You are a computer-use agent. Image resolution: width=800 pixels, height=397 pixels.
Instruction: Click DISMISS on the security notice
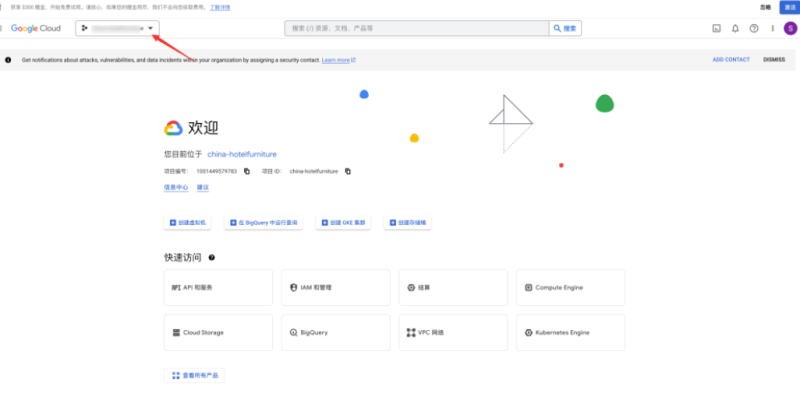coord(774,60)
